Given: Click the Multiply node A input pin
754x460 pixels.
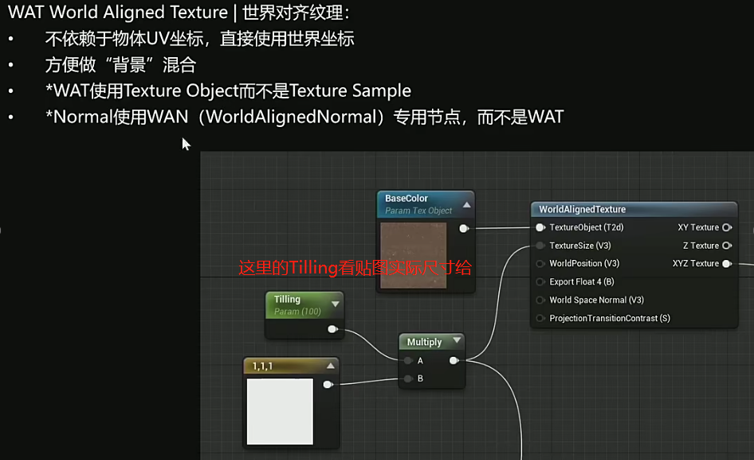Looking at the screenshot, I should [x=408, y=361].
